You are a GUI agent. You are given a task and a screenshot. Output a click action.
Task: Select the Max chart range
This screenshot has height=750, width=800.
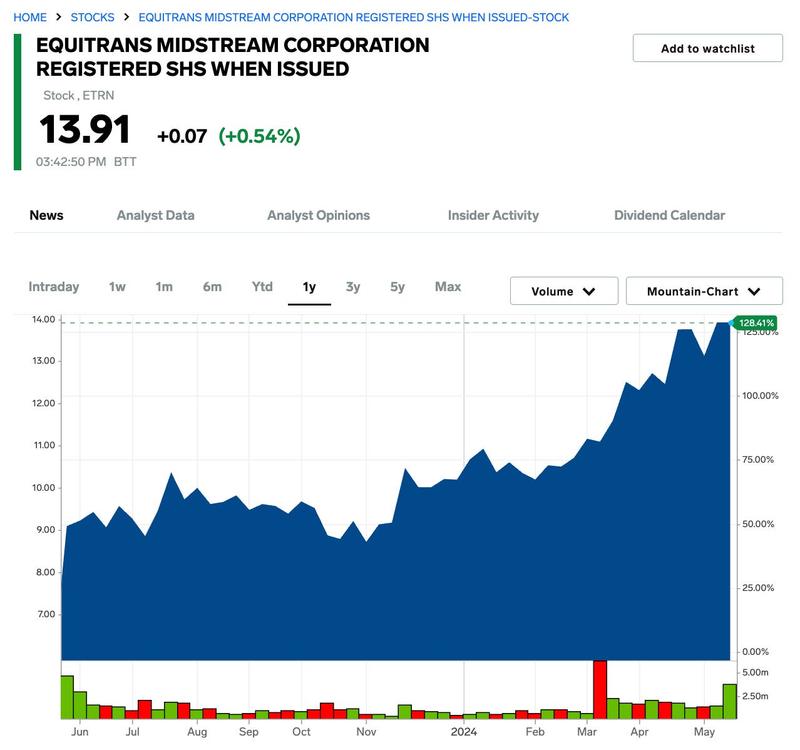[448, 287]
